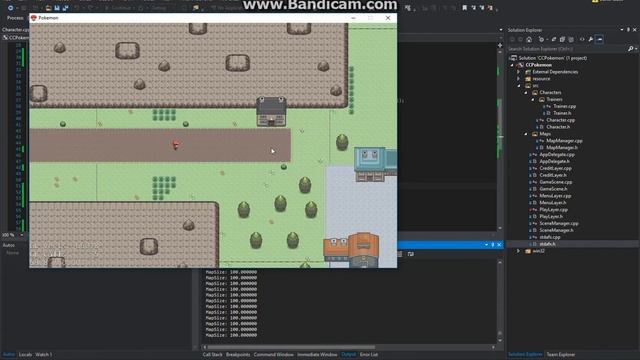The width and height of the screenshot is (640, 360).
Task: Expand the External Dependencies node
Action: coord(519,72)
